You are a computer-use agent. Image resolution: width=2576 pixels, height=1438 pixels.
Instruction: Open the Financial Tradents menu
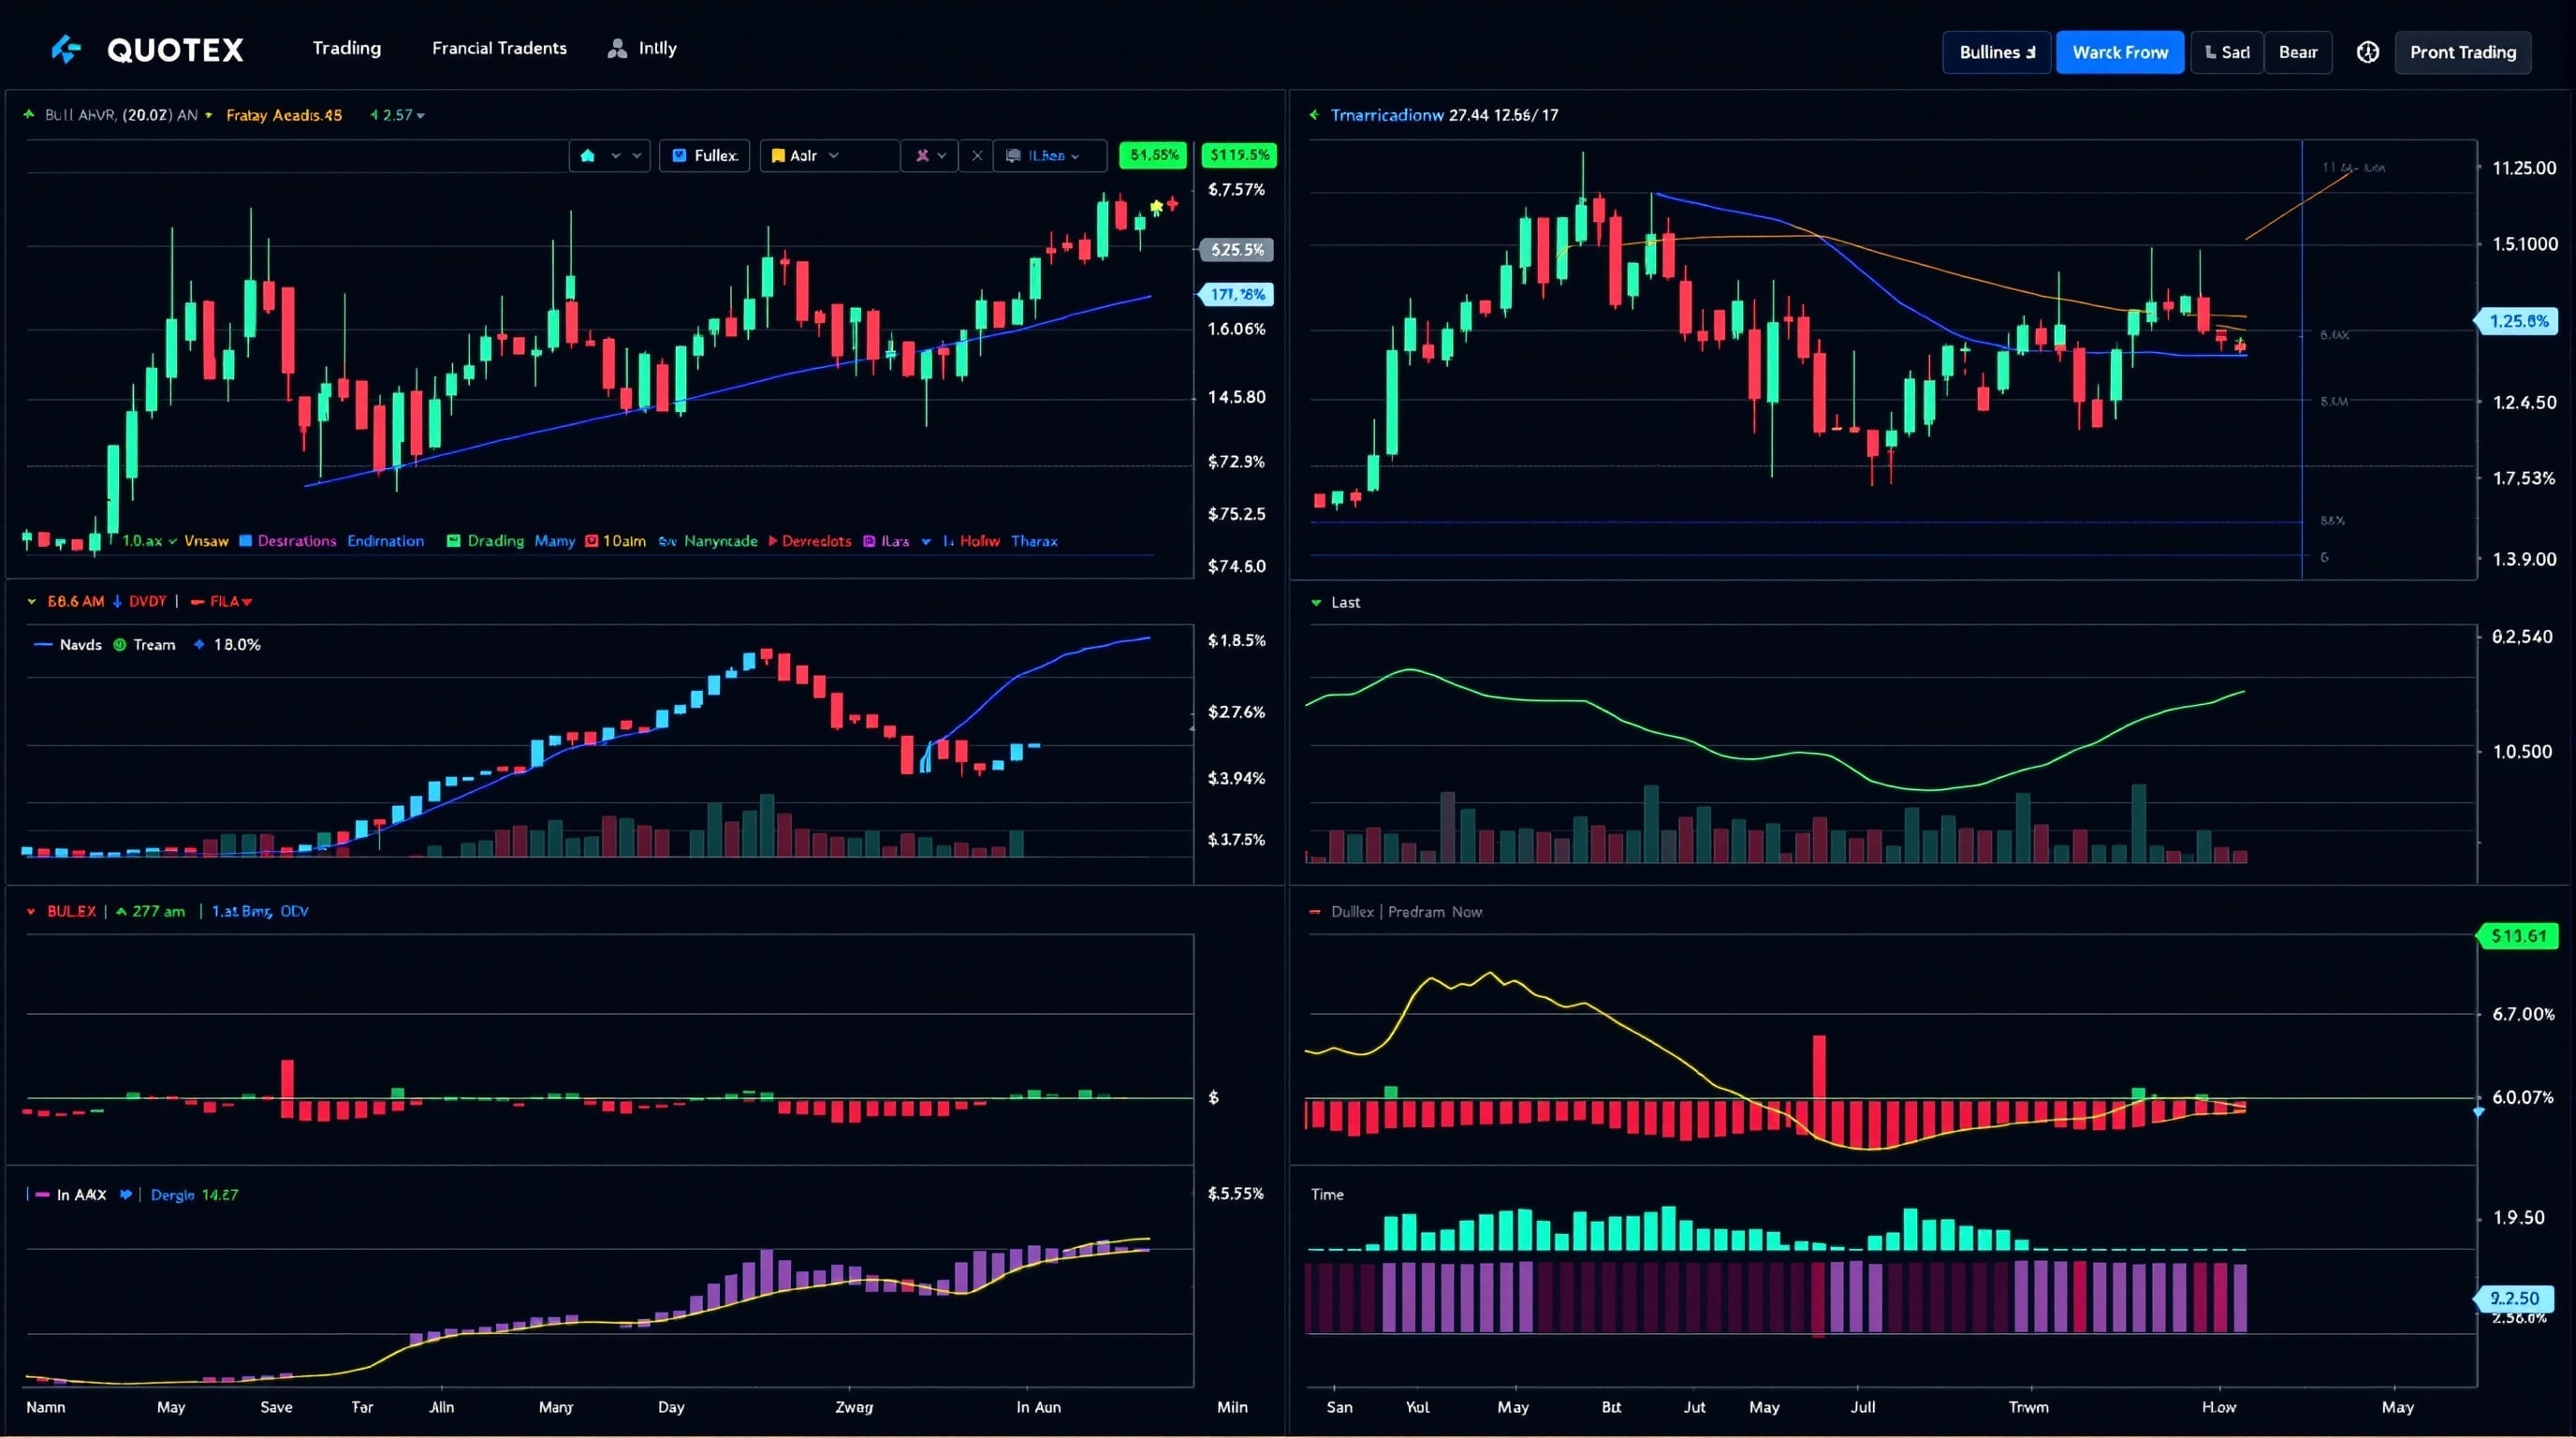click(x=498, y=47)
